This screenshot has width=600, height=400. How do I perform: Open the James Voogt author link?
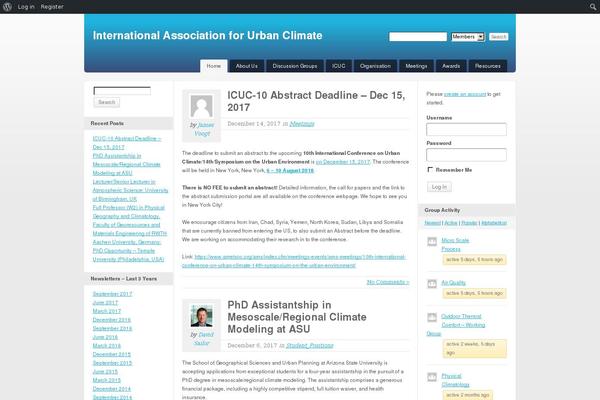click(x=205, y=129)
